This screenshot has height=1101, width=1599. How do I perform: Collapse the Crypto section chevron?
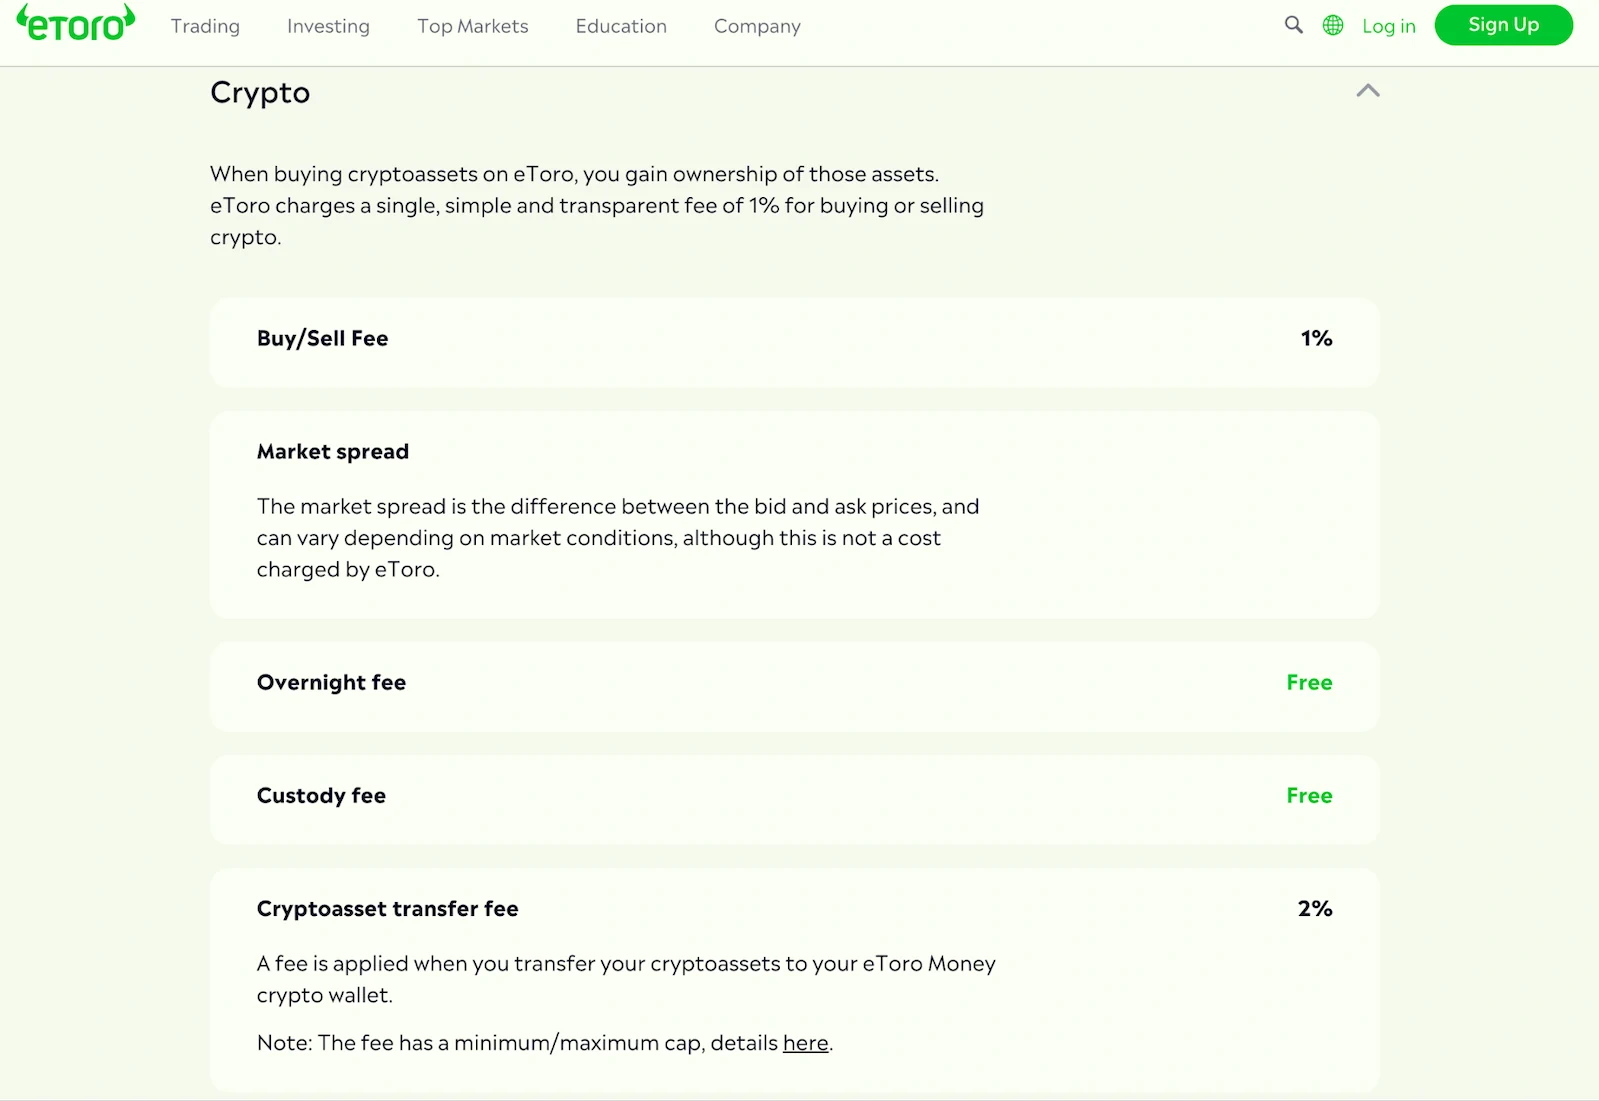click(x=1367, y=91)
